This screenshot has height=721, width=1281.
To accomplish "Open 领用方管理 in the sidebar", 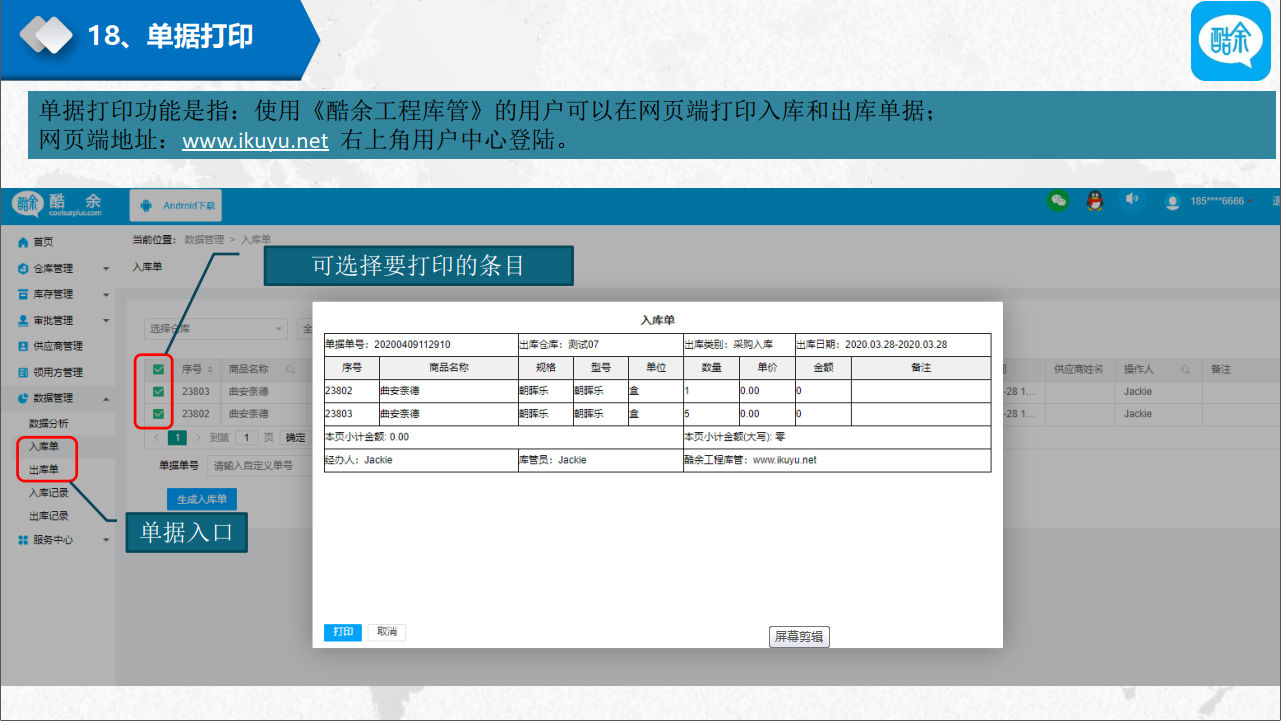I will click(x=50, y=372).
